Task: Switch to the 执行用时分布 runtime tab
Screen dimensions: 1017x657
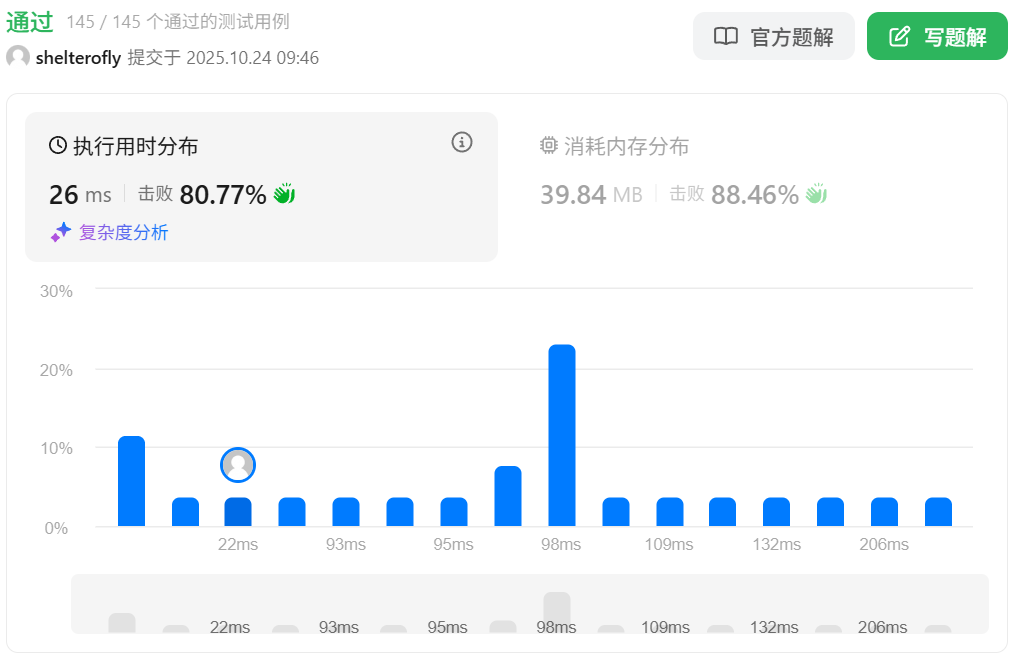Action: 135,147
